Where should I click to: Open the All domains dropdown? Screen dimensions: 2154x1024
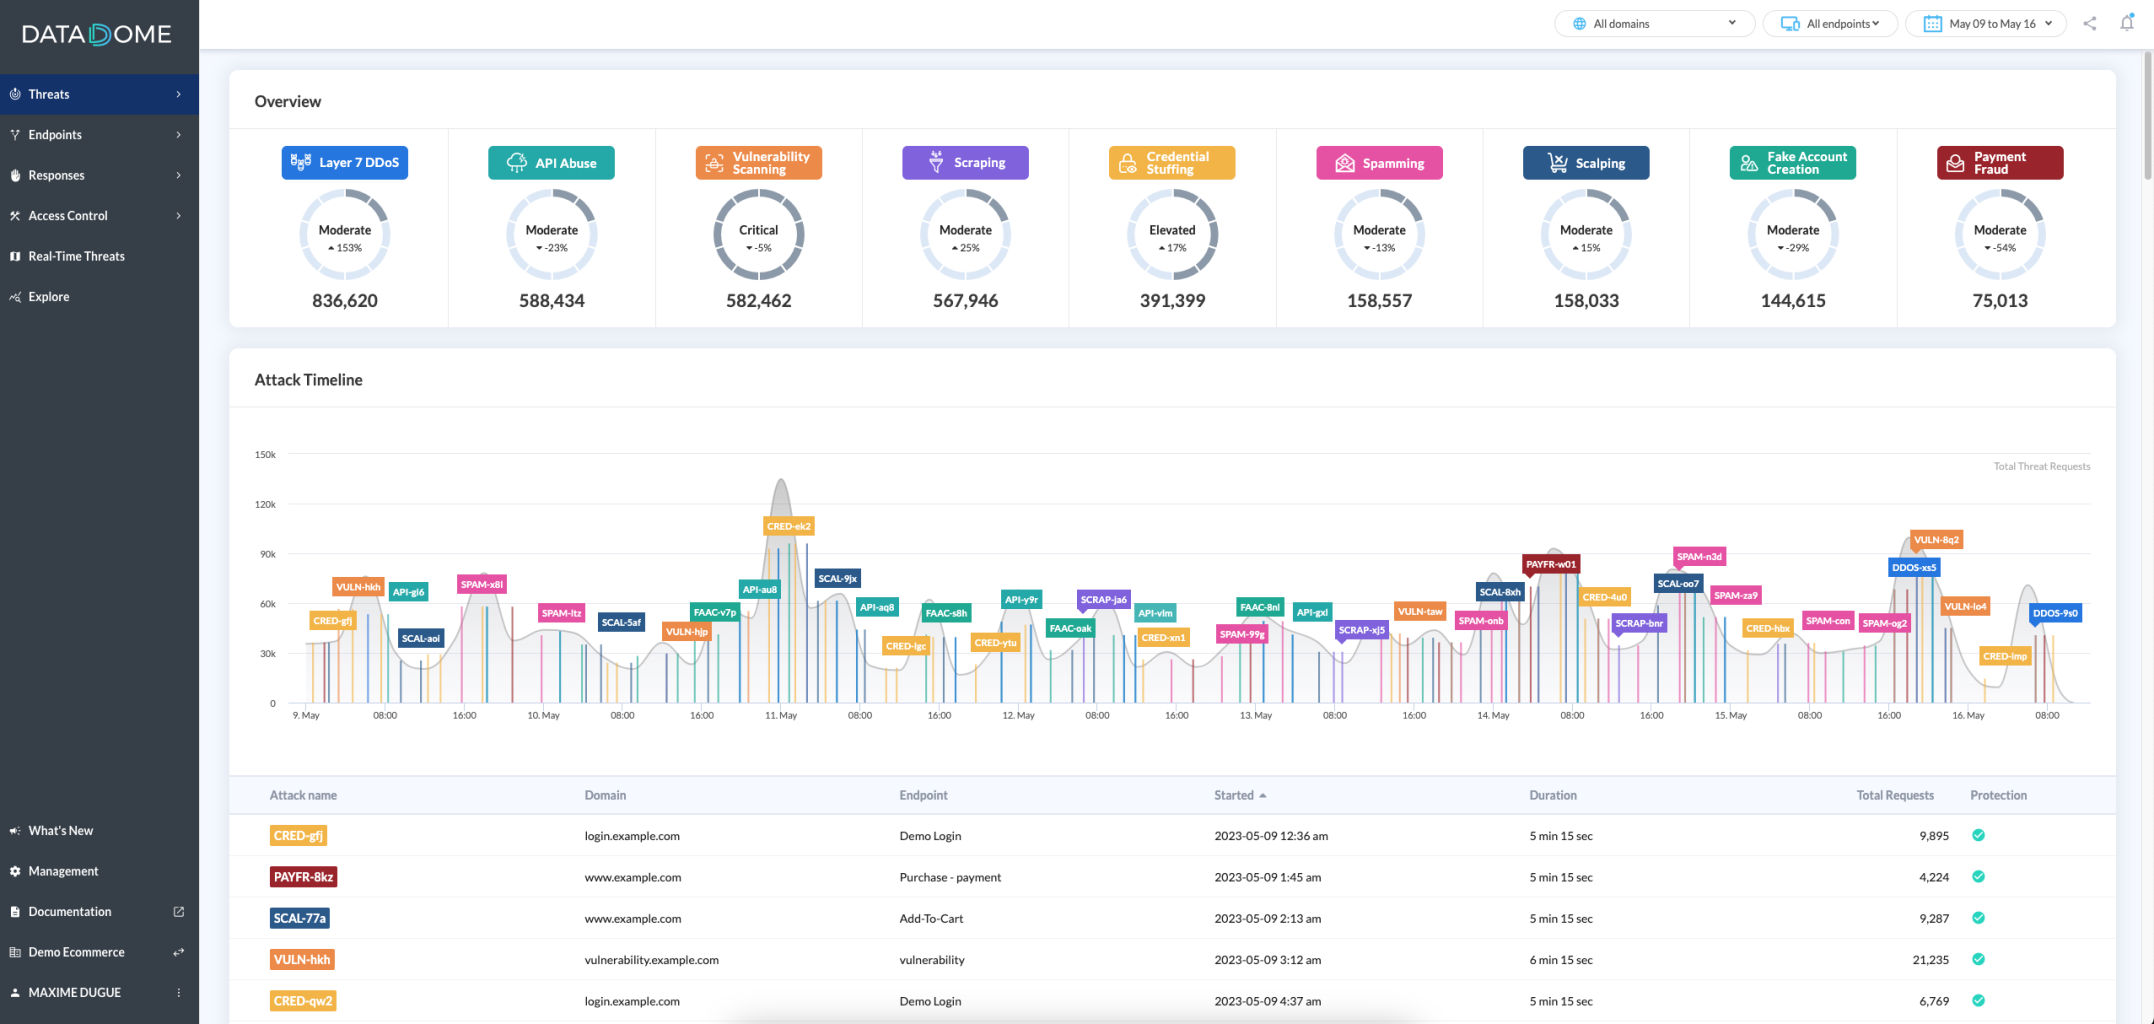1654,24
